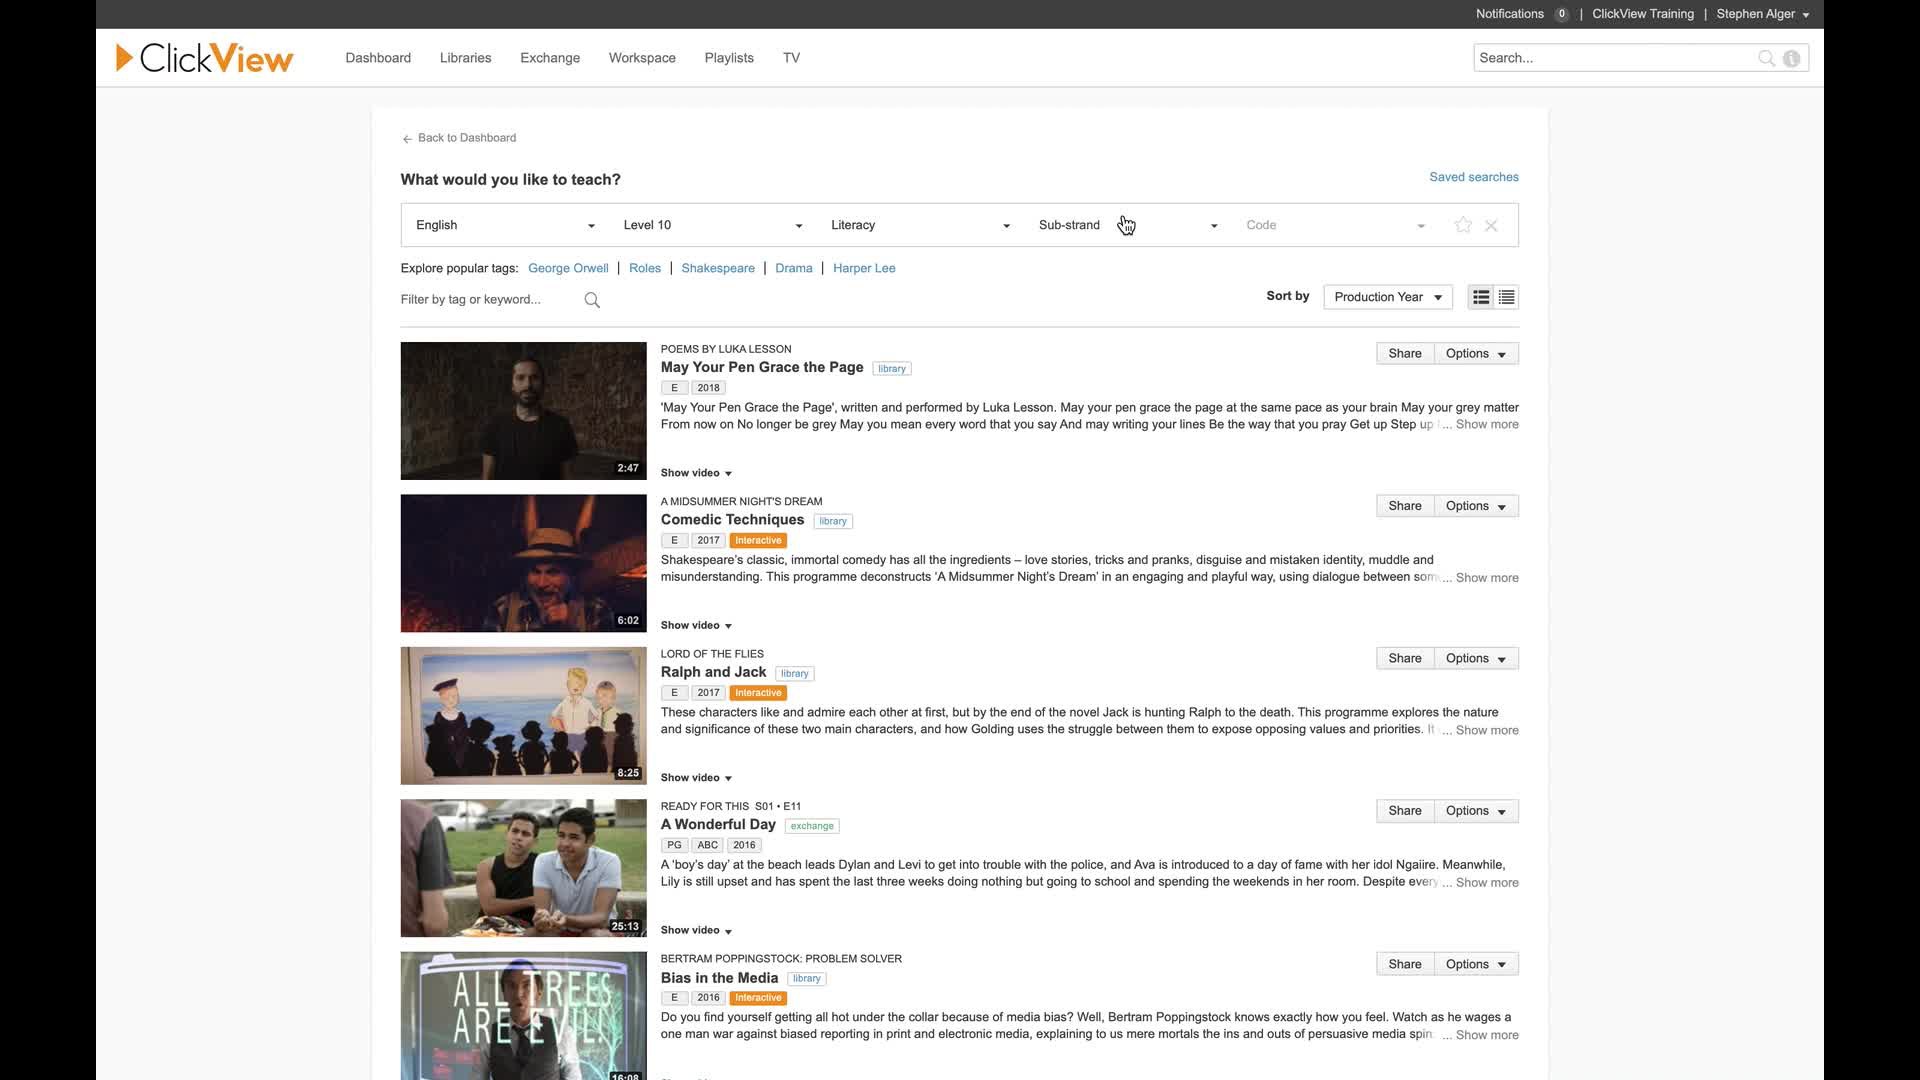Switch to compact list view icon
The image size is (1920, 1080).
pos(1506,297)
